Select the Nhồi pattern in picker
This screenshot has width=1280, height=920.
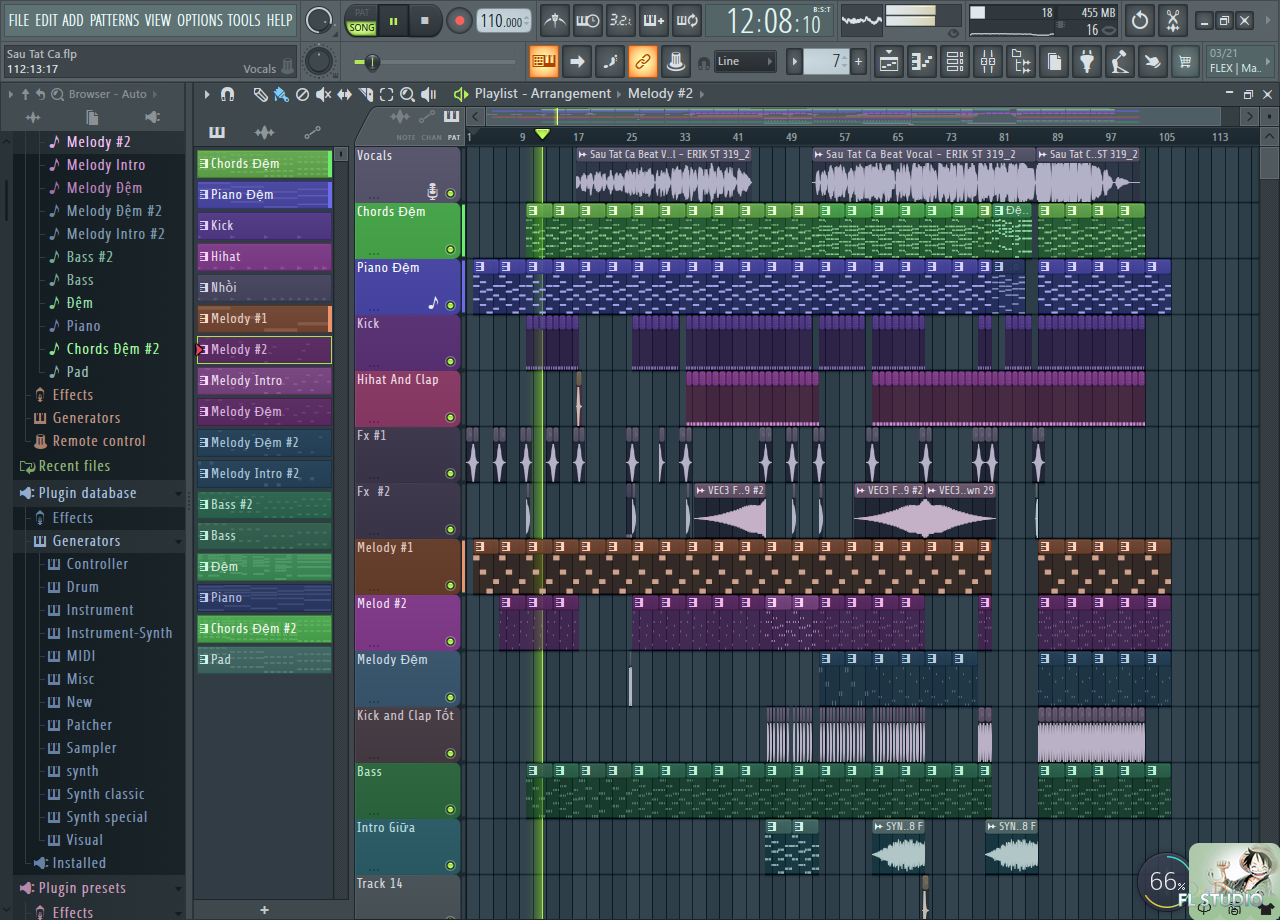click(264, 287)
